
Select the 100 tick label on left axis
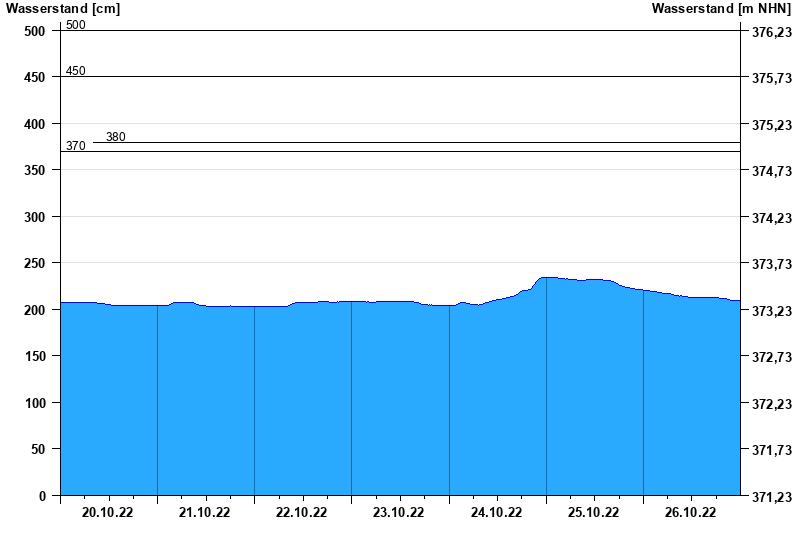point(35,403)
